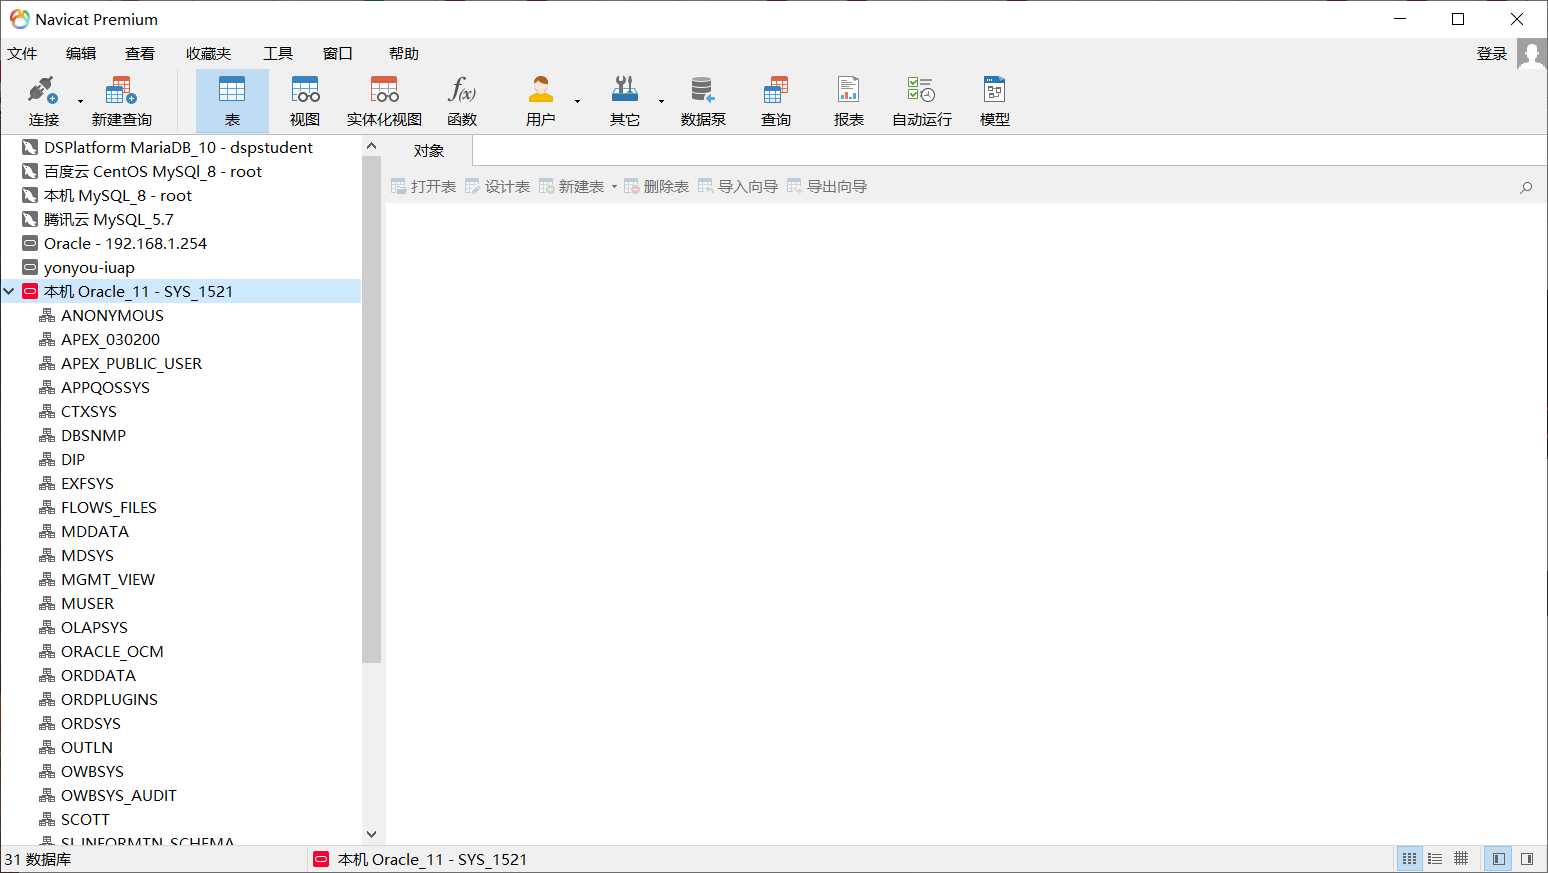Open the 模型 (Model) tool

[x=995, y=101]
